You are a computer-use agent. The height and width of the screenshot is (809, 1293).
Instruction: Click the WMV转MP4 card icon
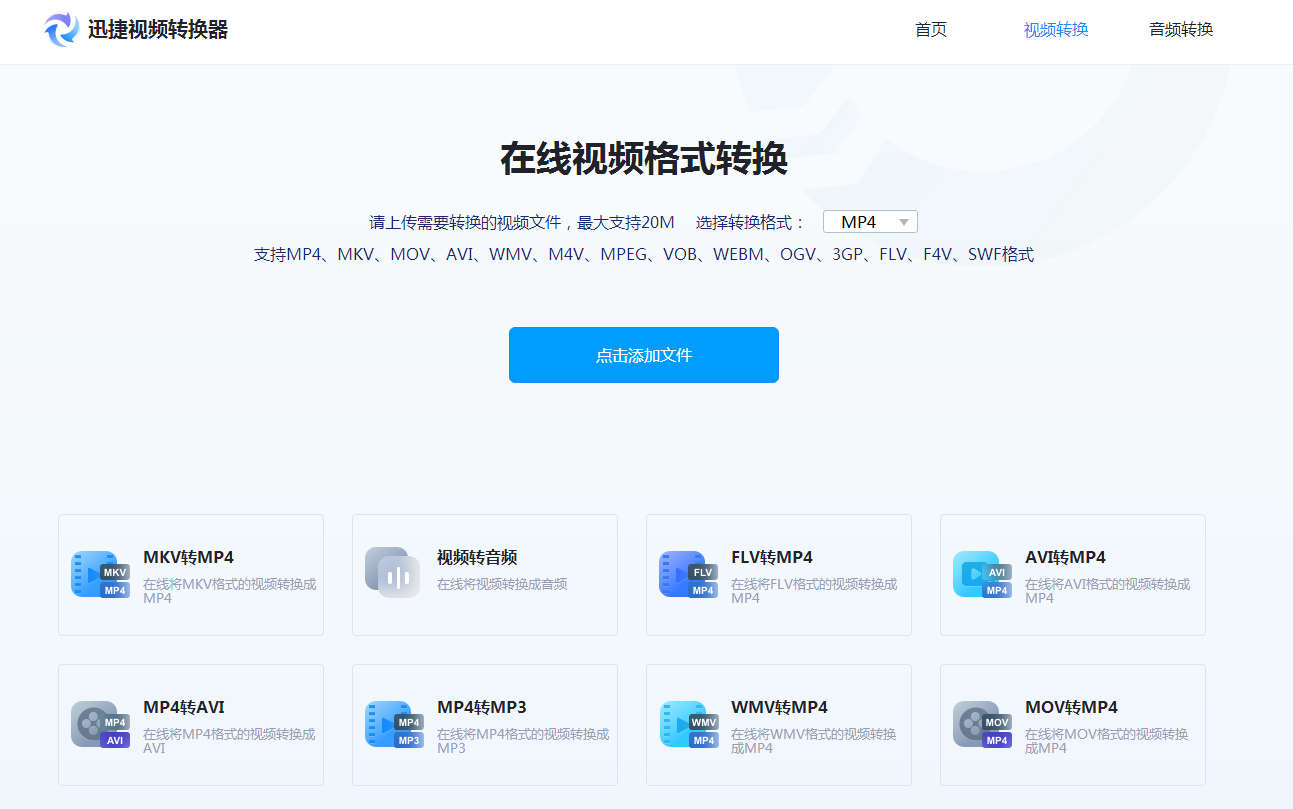[x=688, y=724]
